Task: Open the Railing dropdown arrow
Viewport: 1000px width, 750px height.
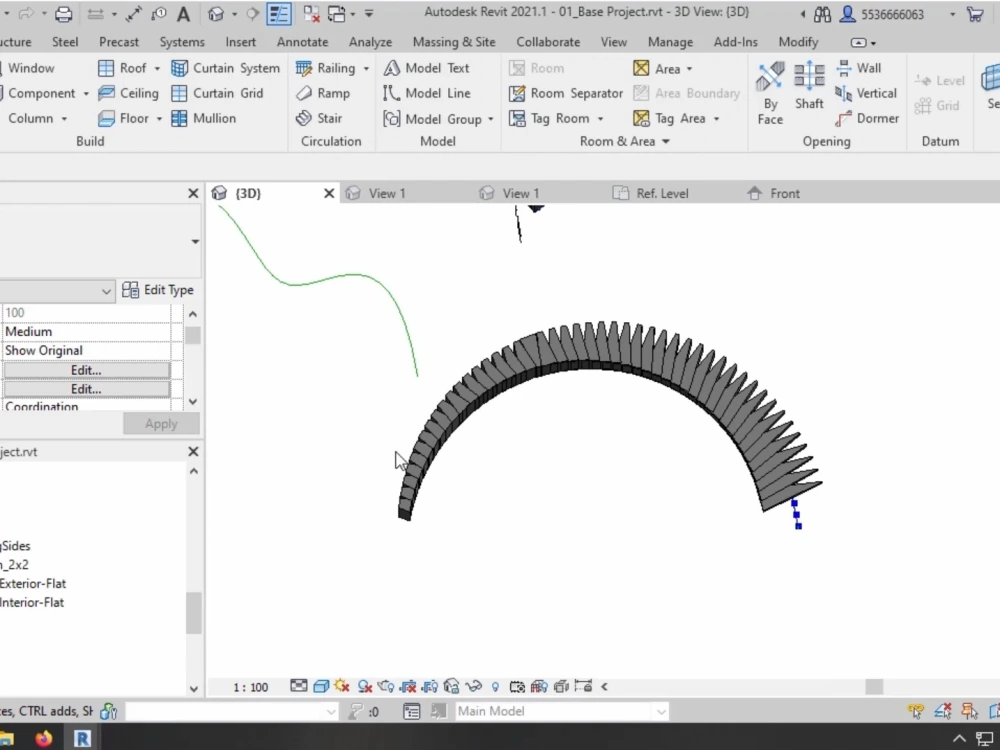Action: (366, 69)
